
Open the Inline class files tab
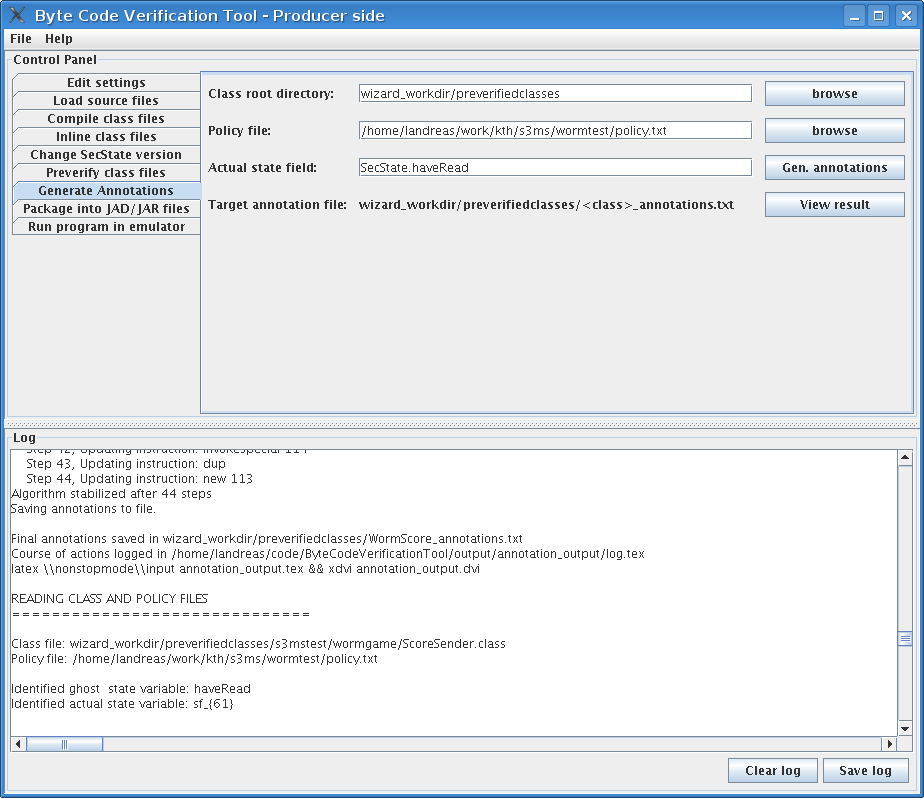106,137
